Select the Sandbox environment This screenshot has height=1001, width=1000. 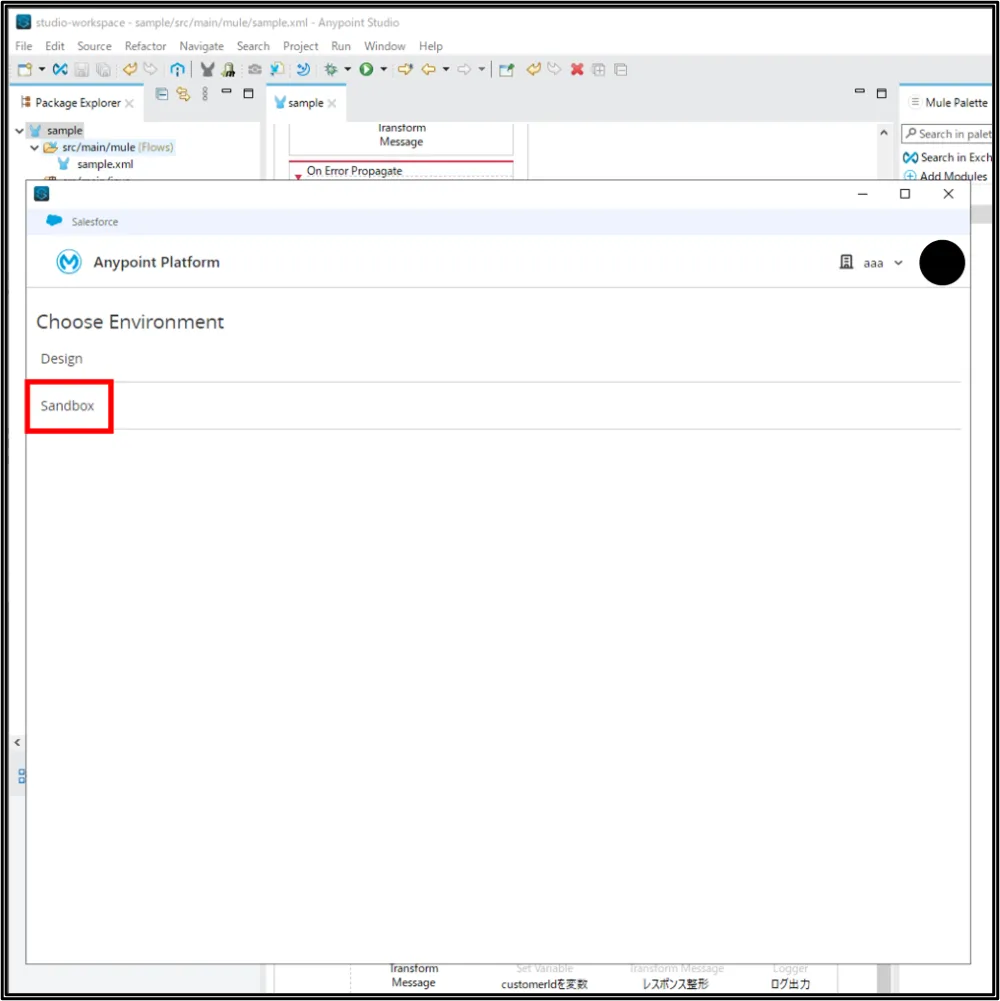click(x=67, y=406)
